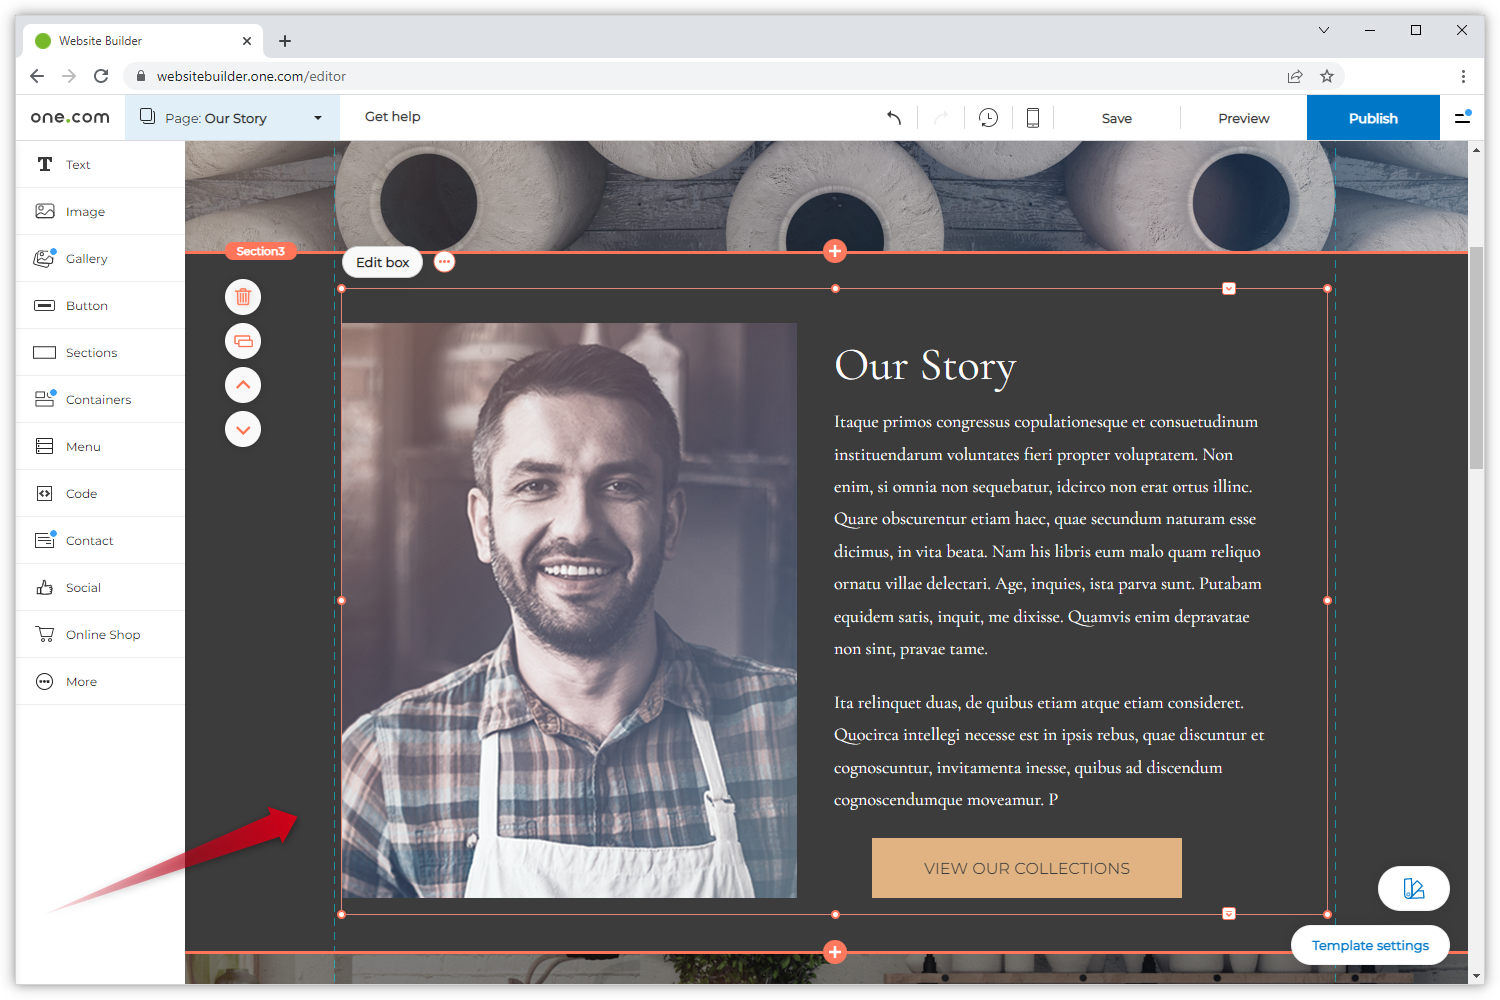The height and width of the screenshot is (1000, 1500).
Task: Select Online Shop in the sidebar
Action: pos(102,635)
